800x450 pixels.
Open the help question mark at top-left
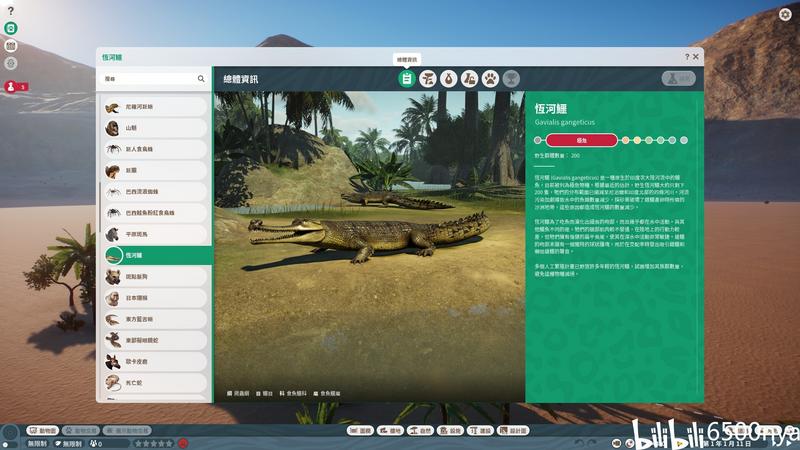pyautogui.click(x=11, y=11)
